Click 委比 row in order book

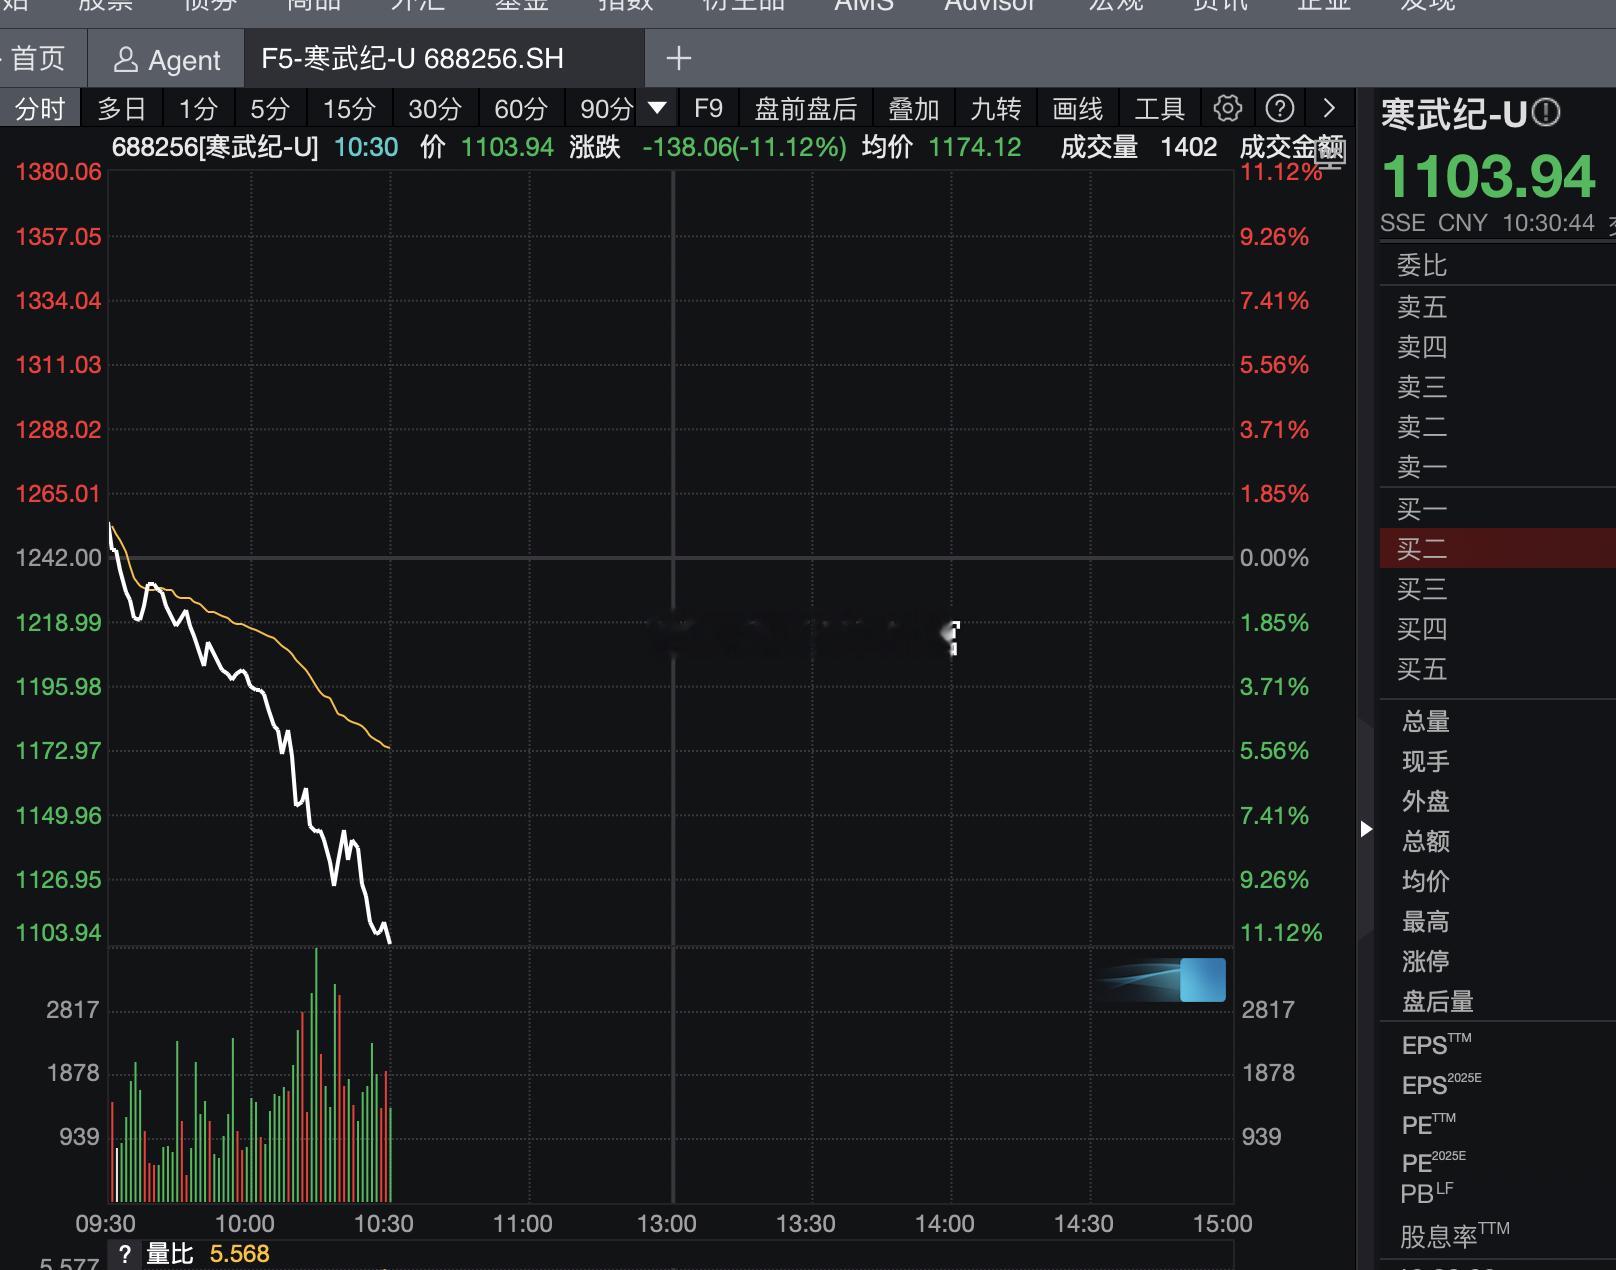point(1498,265)
